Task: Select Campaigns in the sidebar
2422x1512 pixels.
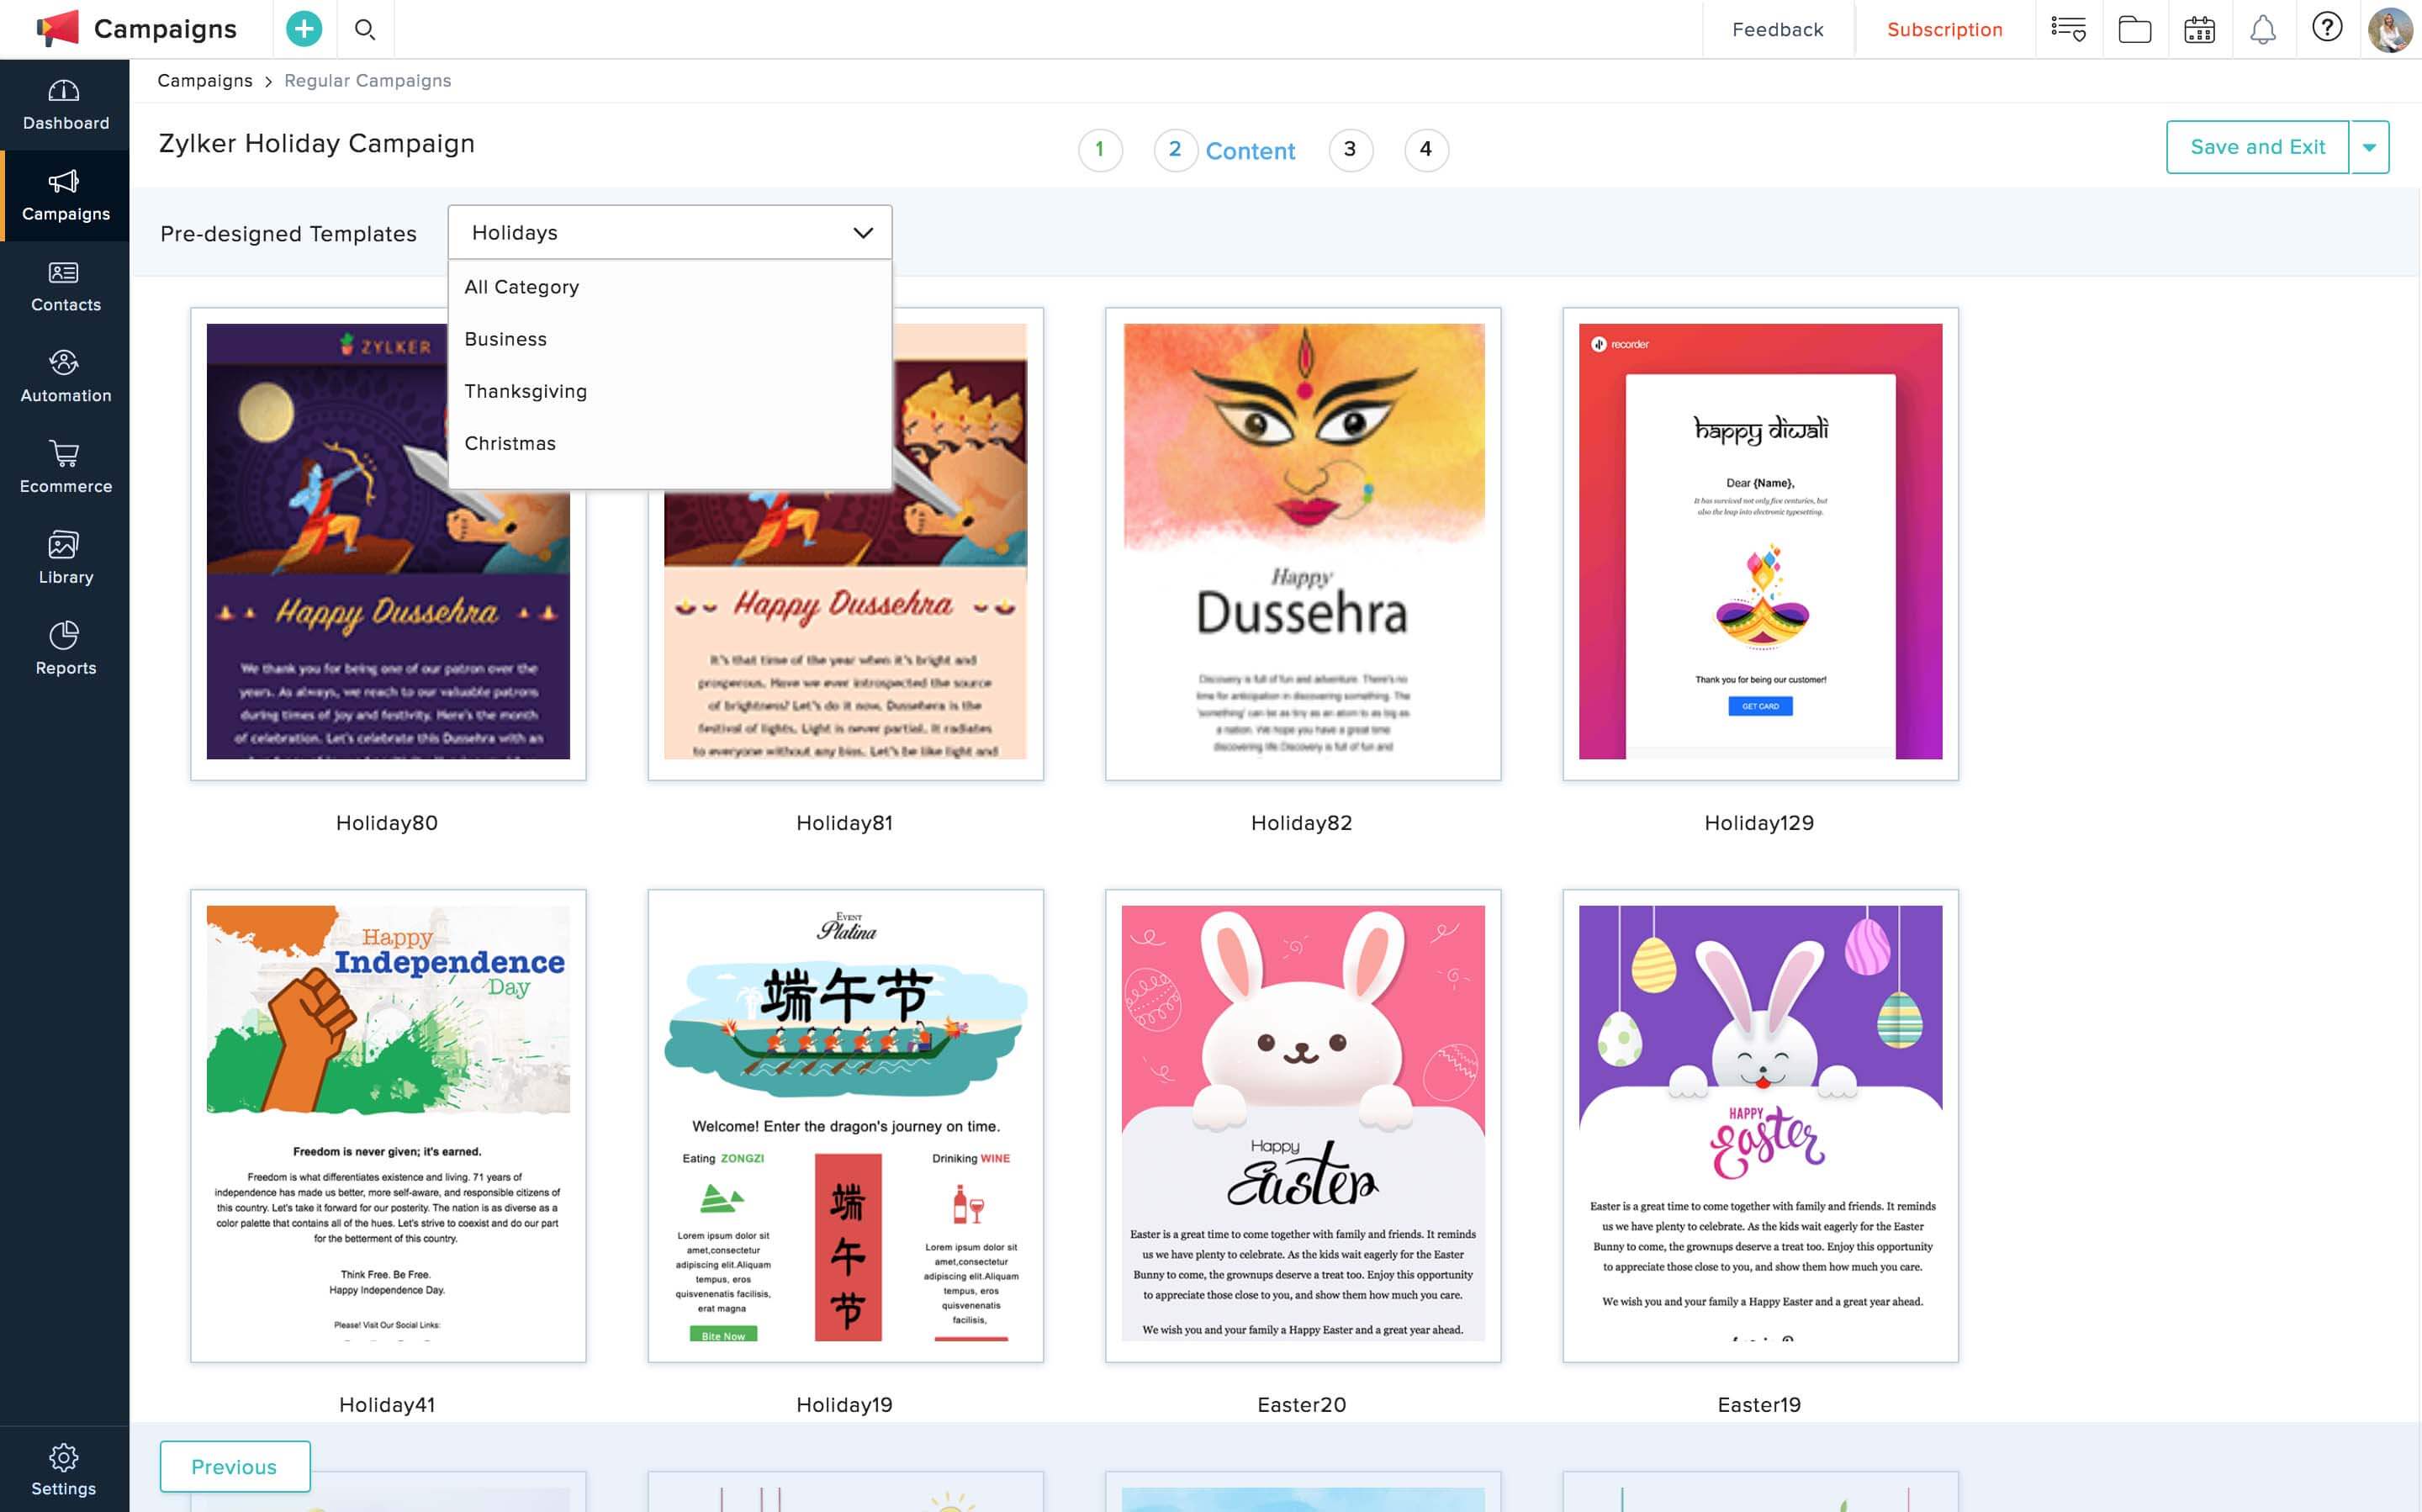Action: (65, 196)
